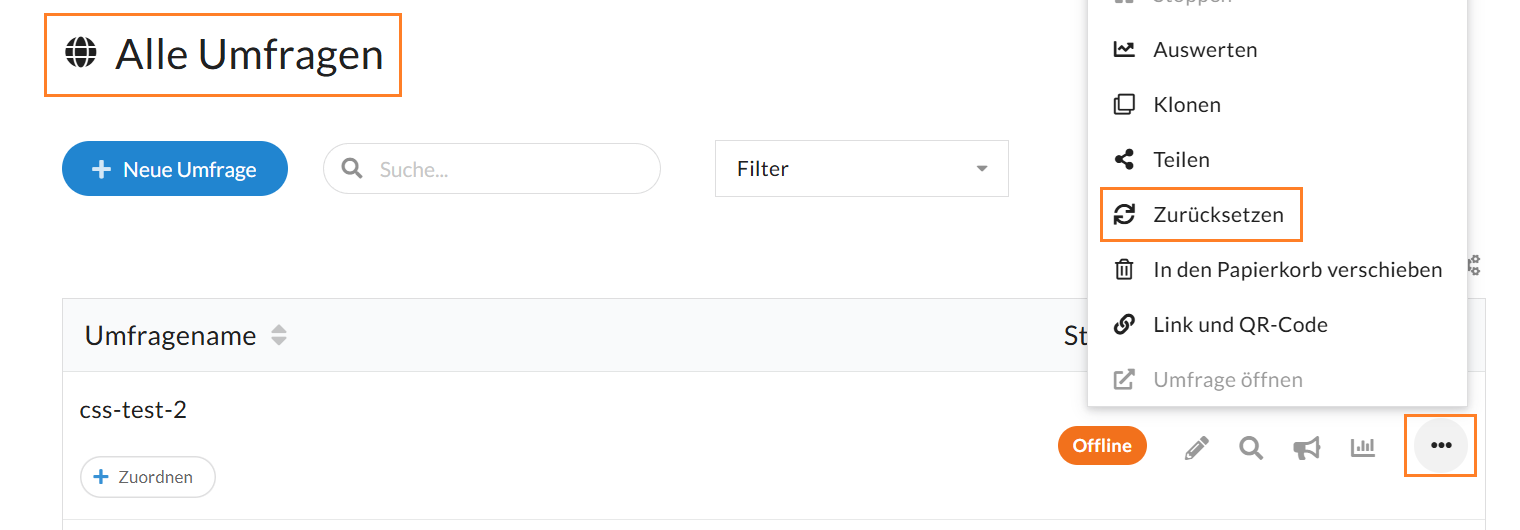Choose Klonen in the menu
This screenshot has height=530, width=1520.
click(1186, 104)
